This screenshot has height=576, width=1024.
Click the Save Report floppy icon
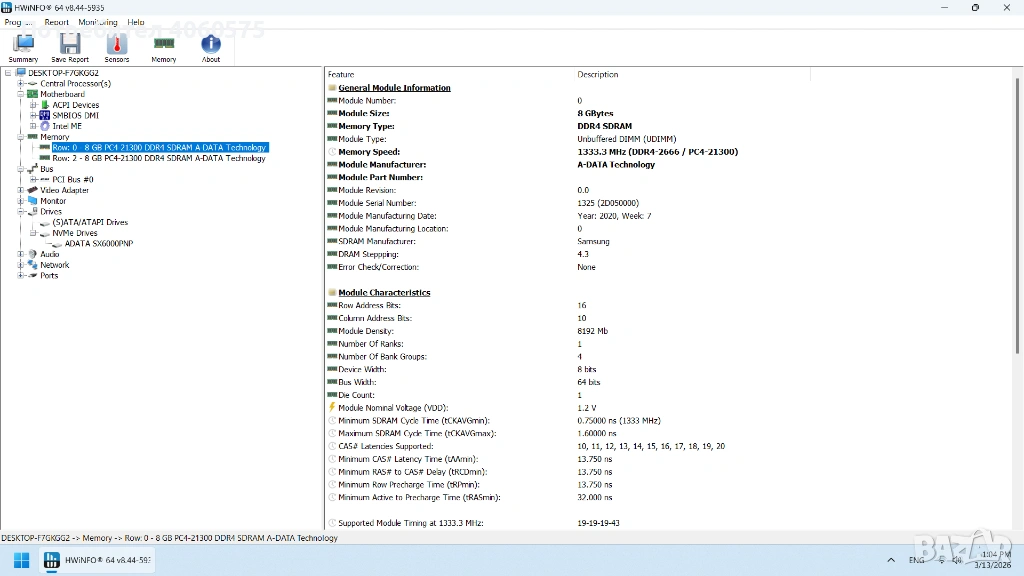70,46
